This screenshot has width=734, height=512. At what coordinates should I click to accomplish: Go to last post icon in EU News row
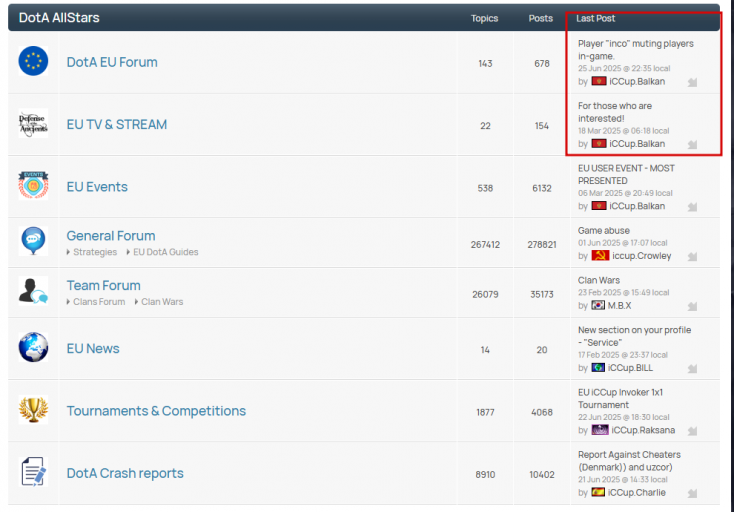pyautogui.click(x=692, y=369)
